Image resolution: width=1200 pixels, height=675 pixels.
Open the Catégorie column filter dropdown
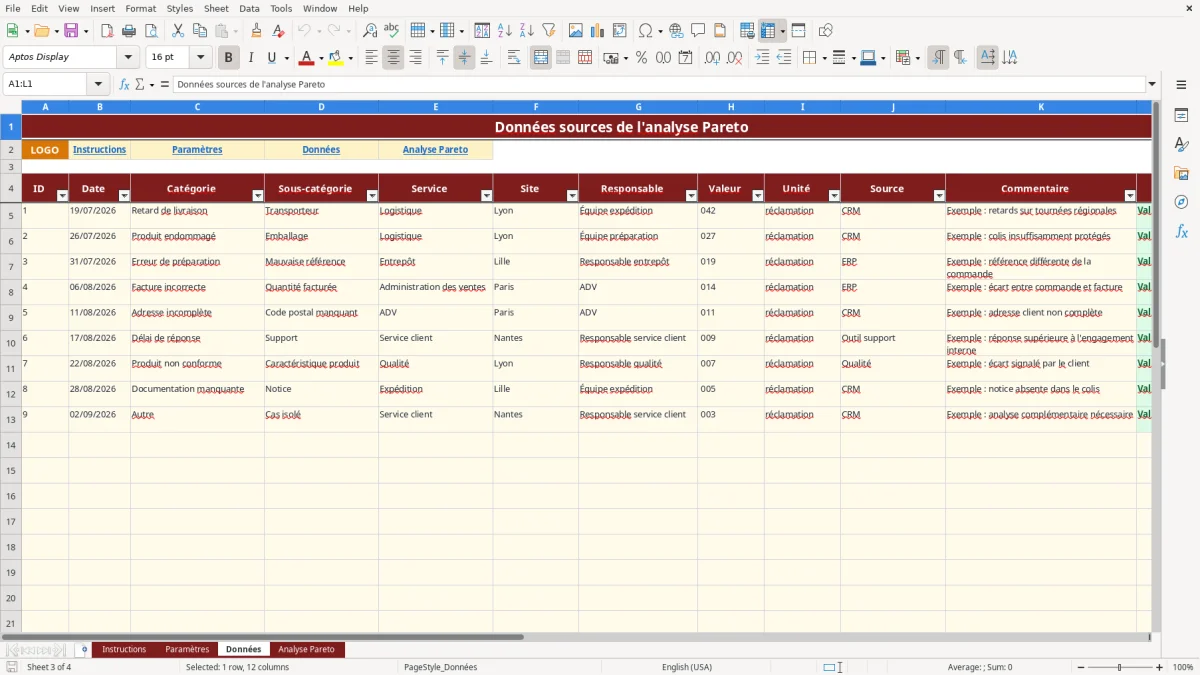(x=257, y=196)
